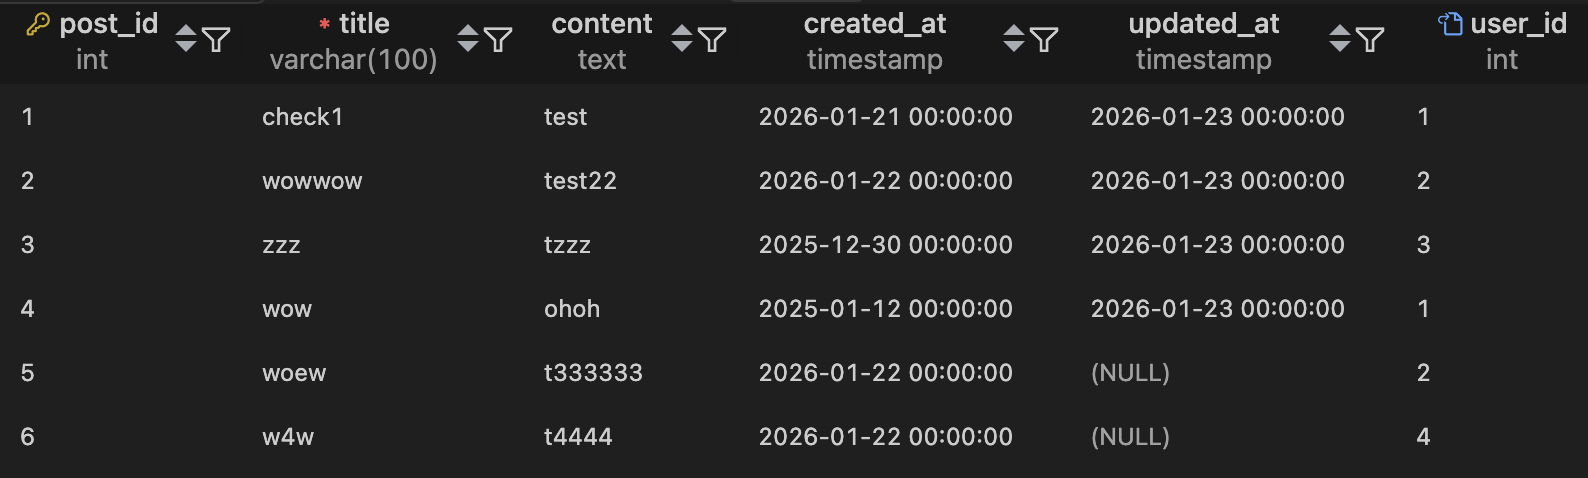This screenshot has height=478, width=1588.
Task: Toggle sort arrows on post_id column
Action: [186, 39]
